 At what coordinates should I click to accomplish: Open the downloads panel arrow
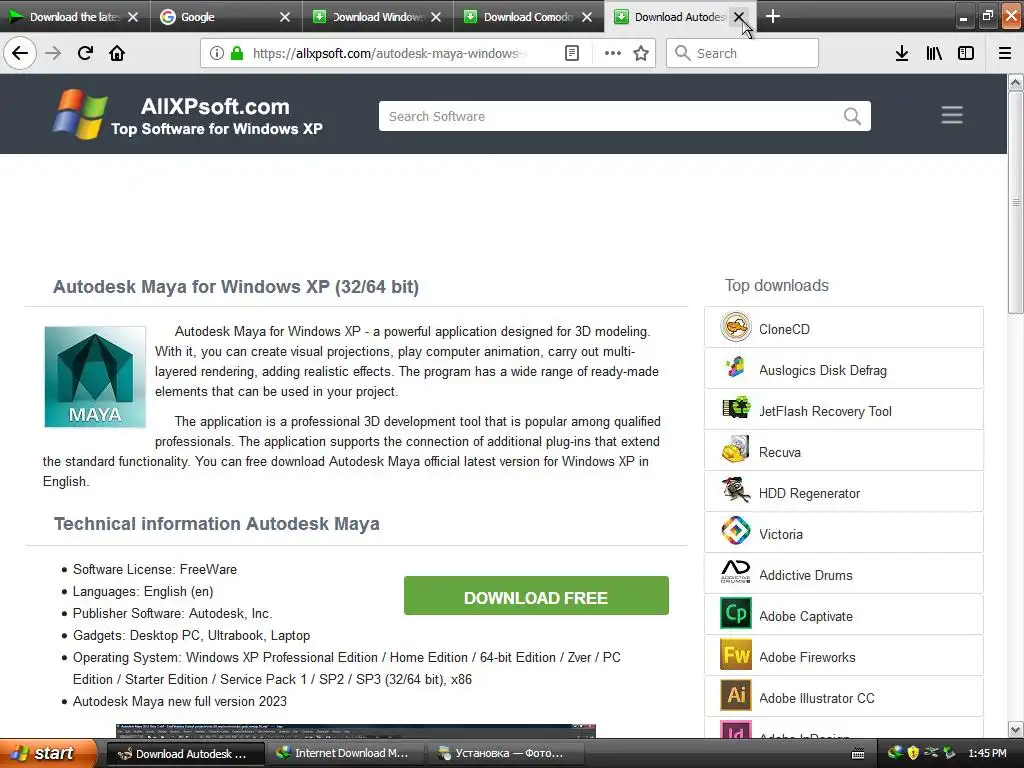coord(902,53)
